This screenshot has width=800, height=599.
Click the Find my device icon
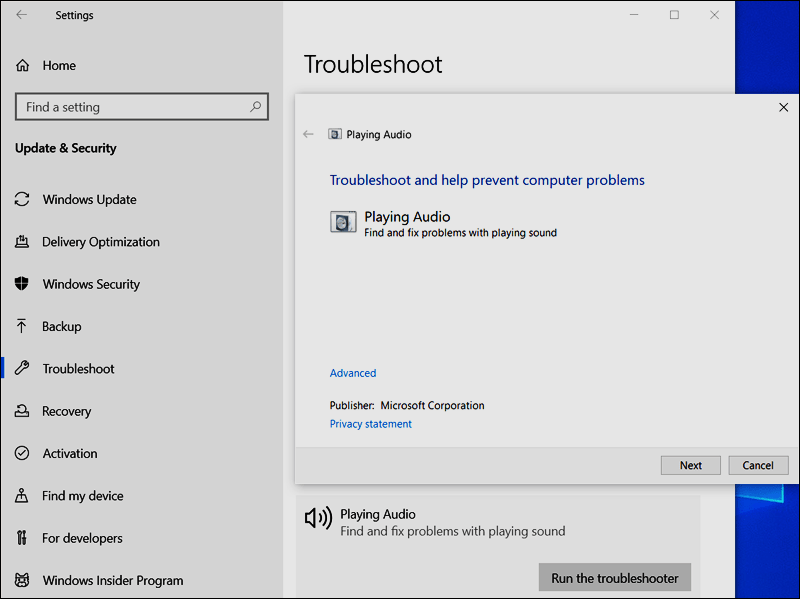[x=22, y=496]
